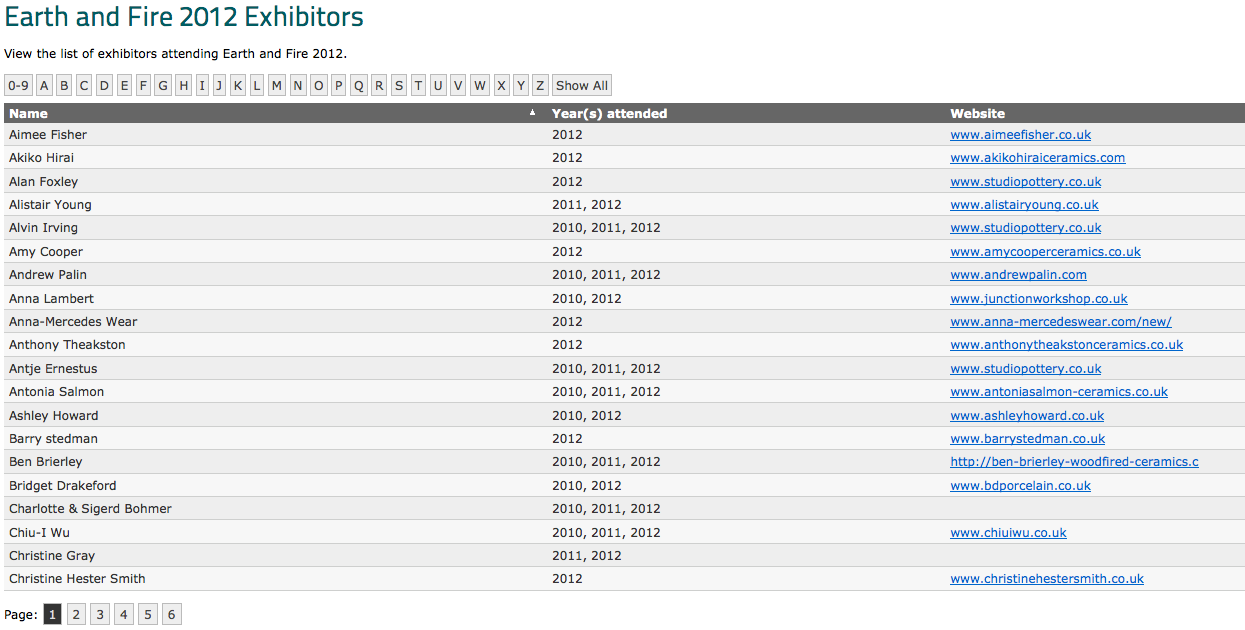Jump to page 6 of results
The width and height of the screenshot is (1245, 630).
point(172,614)
